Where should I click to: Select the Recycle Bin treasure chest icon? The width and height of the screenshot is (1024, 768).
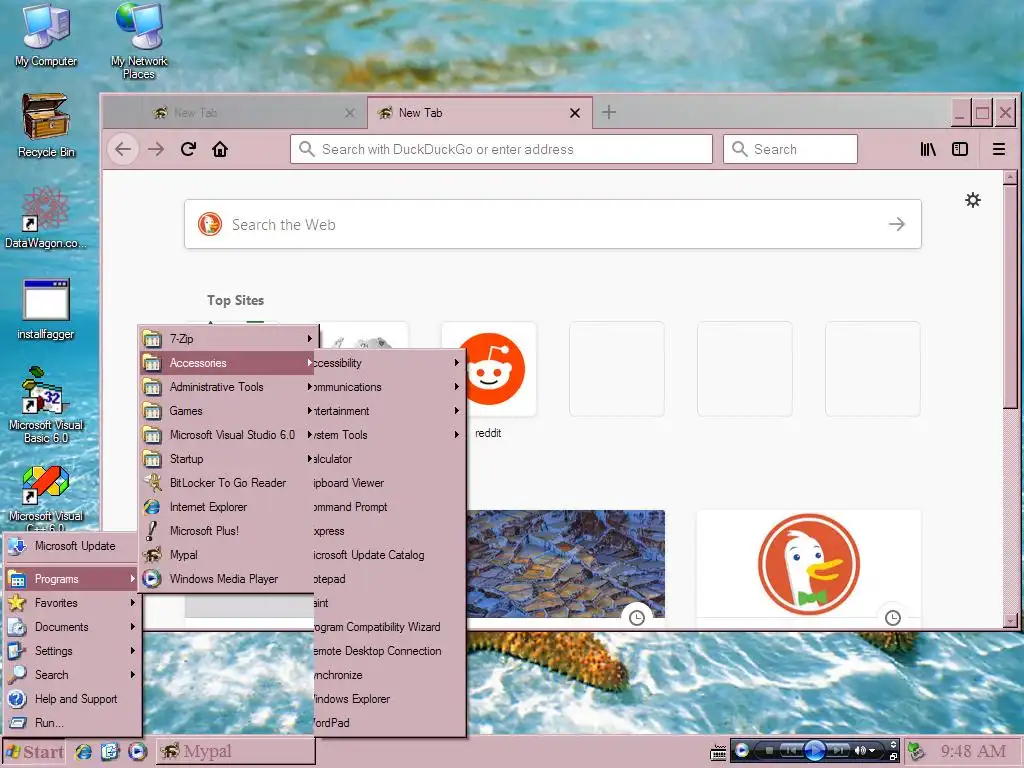tap(46, 125)
